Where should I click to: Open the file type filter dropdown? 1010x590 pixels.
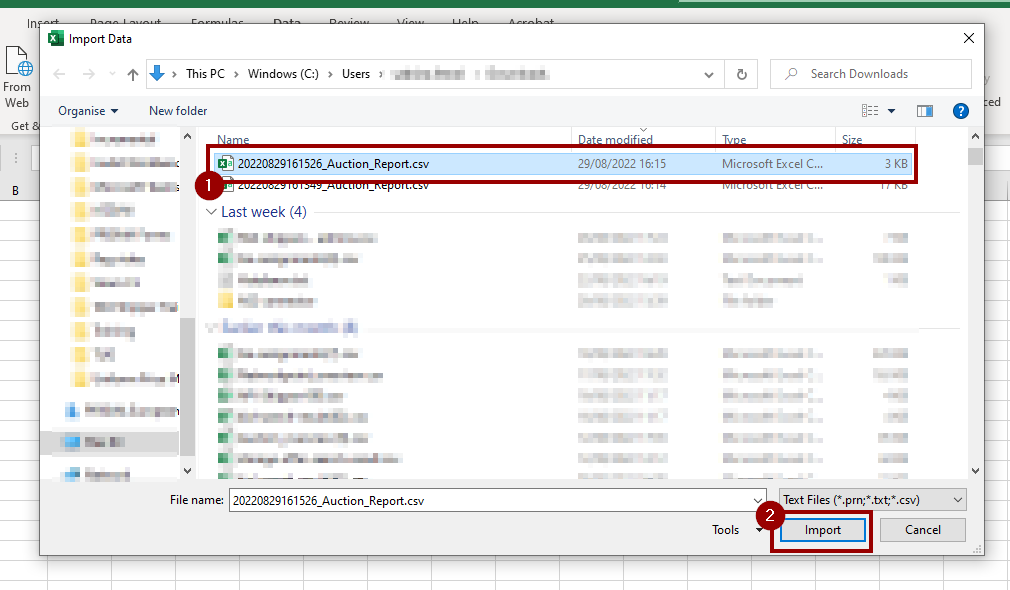tap(872, 499)
